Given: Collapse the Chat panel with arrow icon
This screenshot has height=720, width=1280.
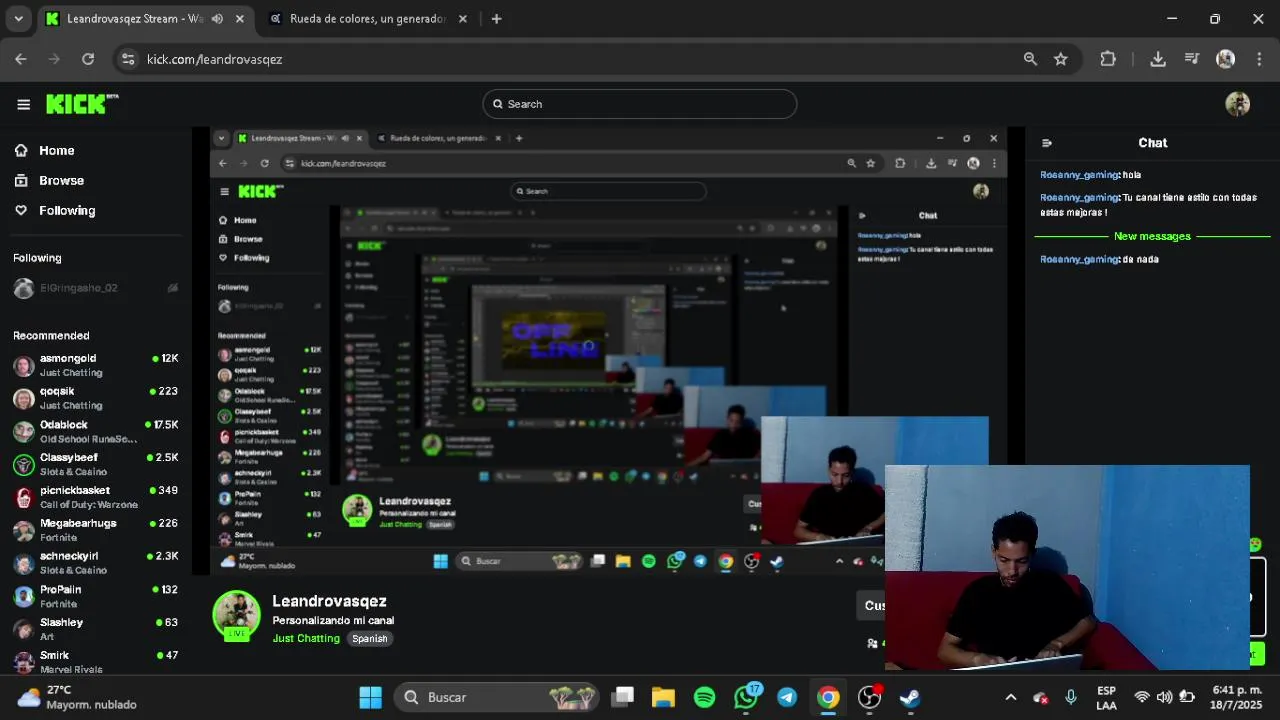Looking at the screenshot, I should pos(1047,143).
